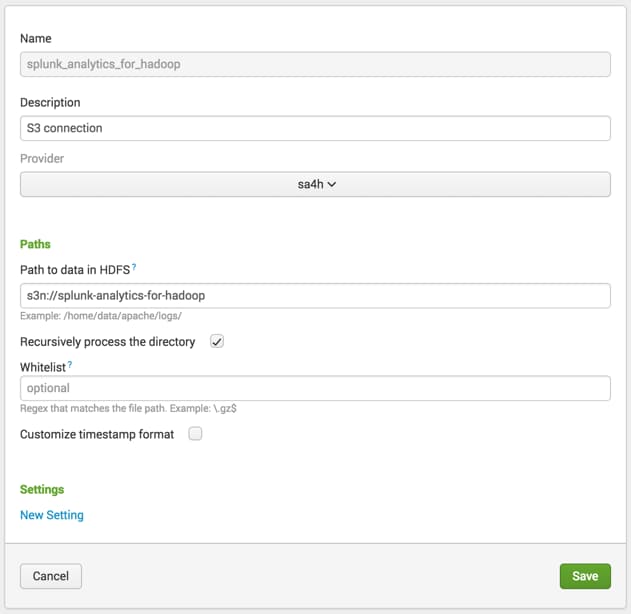Screen dimensions: 631x614
Task: Open the Whitelist help question mark
Action: coord(70,364)
